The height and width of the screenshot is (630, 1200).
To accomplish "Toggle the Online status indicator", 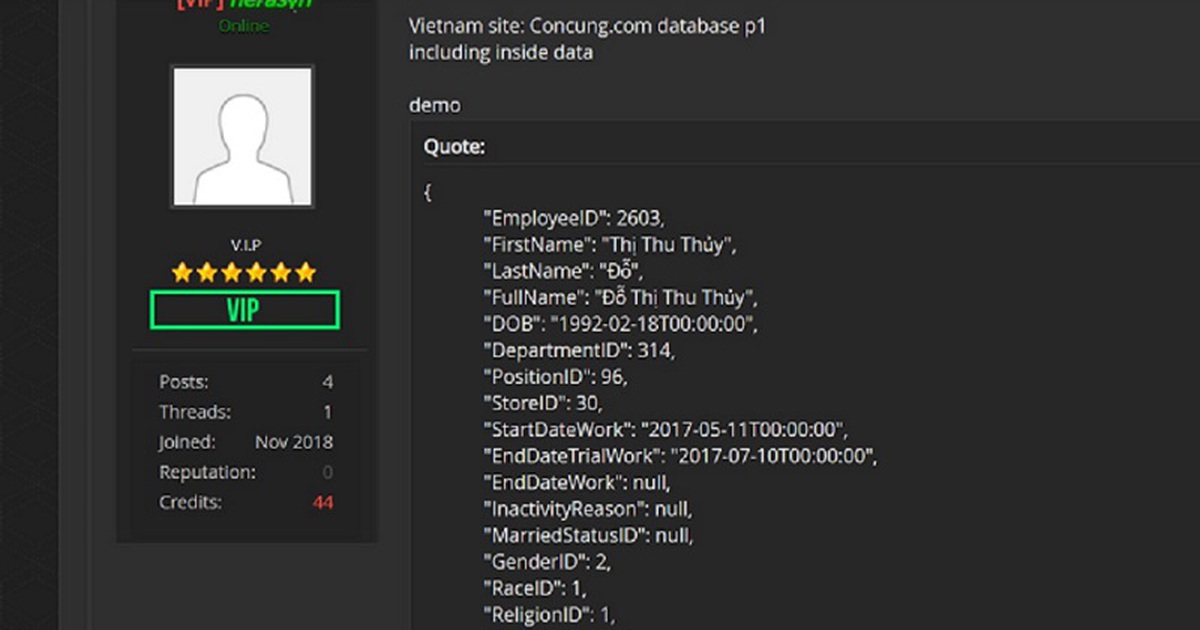I will (x=243, y=26).
